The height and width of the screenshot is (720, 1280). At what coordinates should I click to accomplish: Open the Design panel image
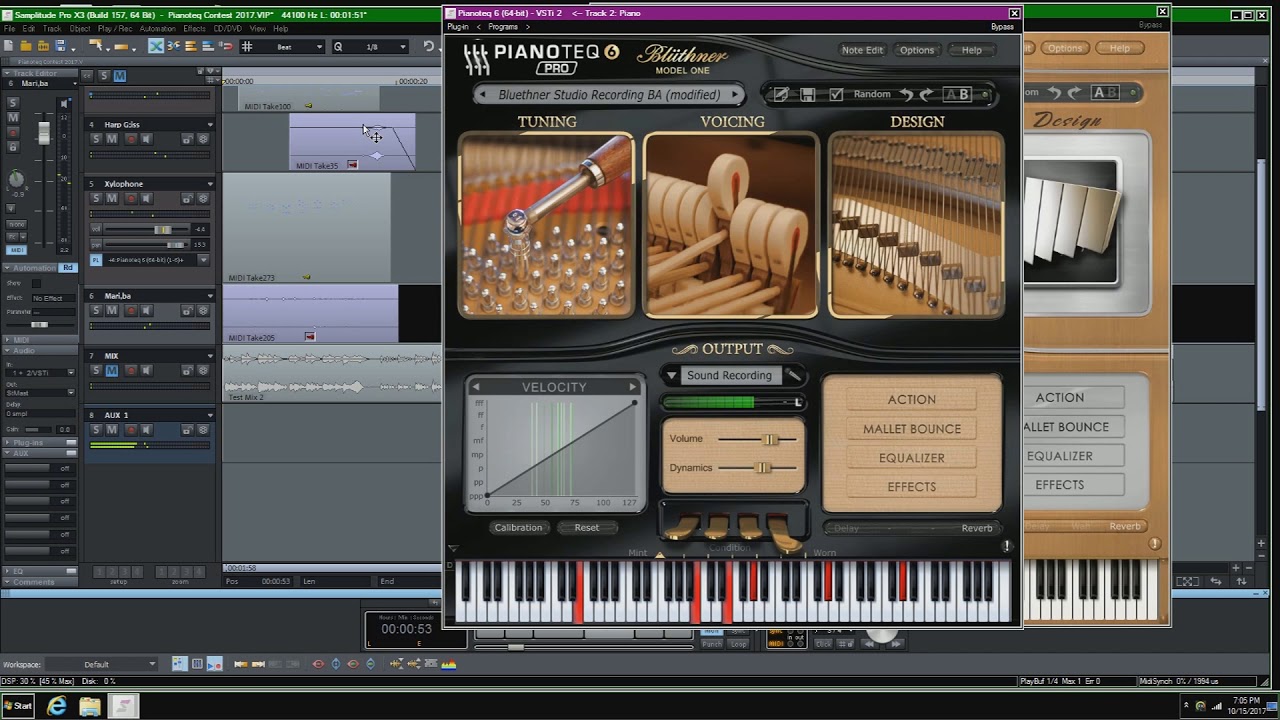tap(916, 225)
